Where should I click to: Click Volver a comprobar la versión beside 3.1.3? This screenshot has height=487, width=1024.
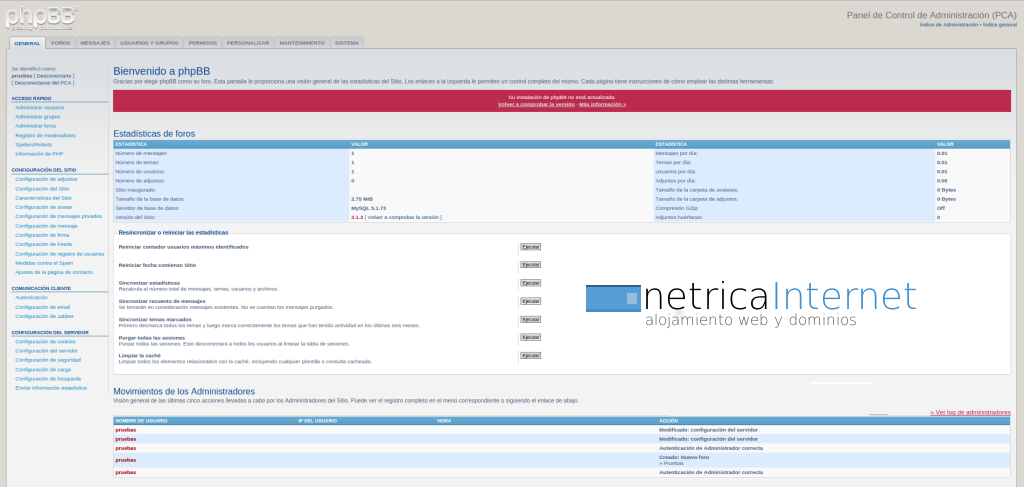tap(403, 217)
